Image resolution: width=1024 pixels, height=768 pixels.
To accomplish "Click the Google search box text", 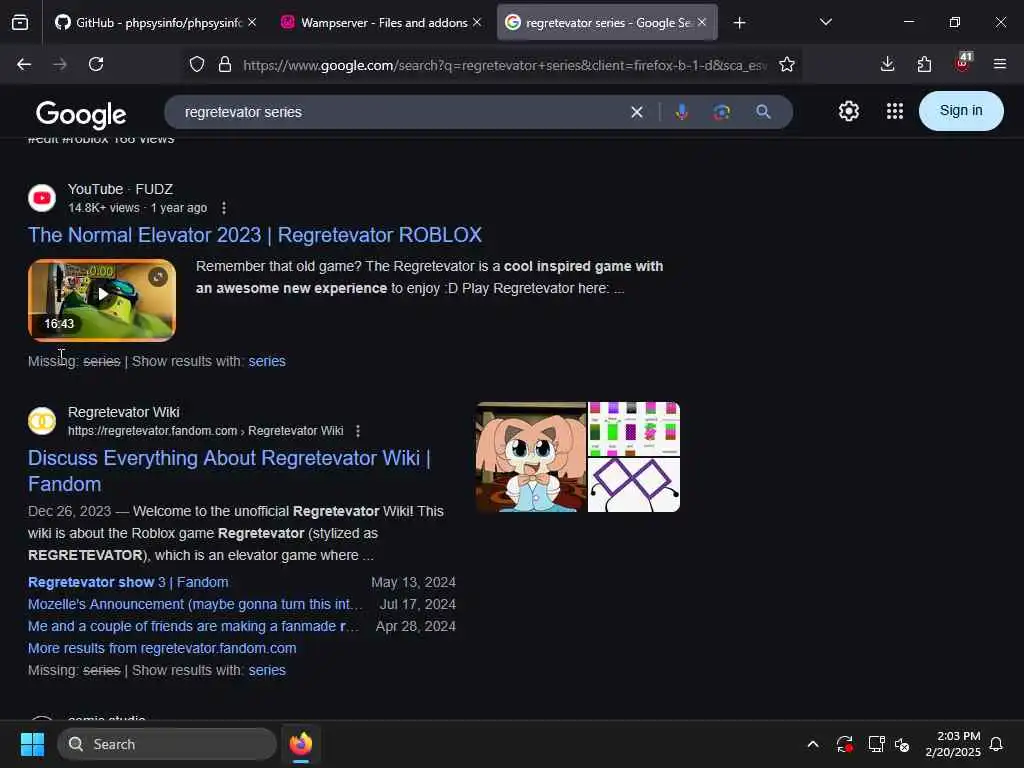I will coord(243,112).
